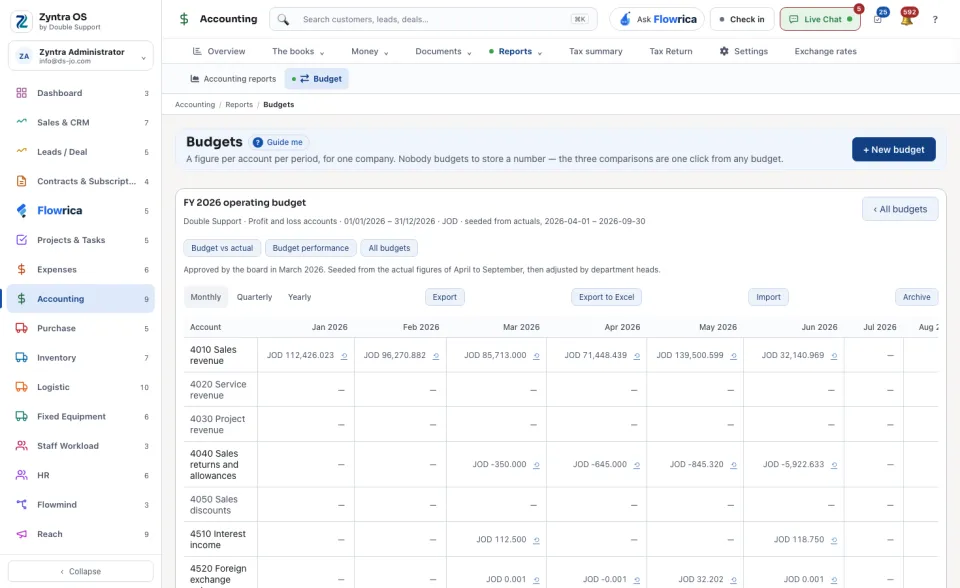This screenshot has height=588, width=960.
Task: Click Settings gear in accounting nav
Action: (724, 51)
